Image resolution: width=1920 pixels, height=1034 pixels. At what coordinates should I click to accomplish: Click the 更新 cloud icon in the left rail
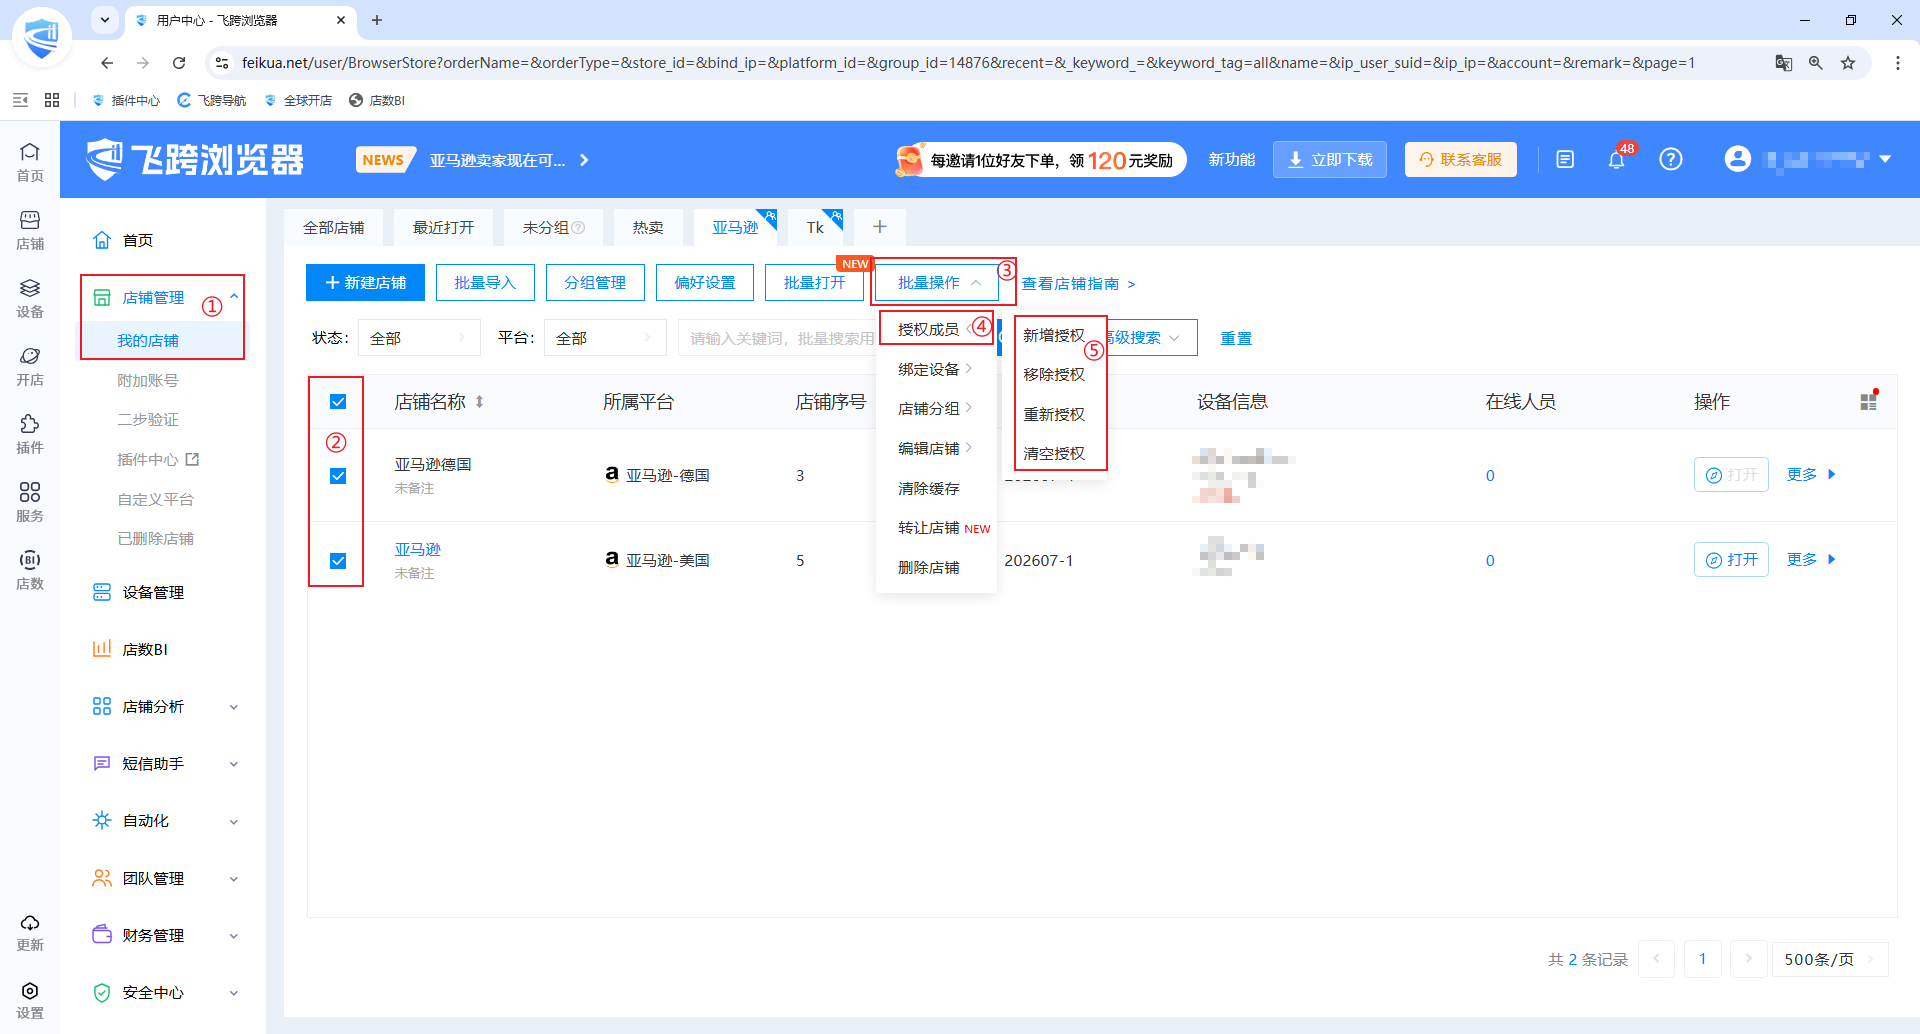pos(30,932)
